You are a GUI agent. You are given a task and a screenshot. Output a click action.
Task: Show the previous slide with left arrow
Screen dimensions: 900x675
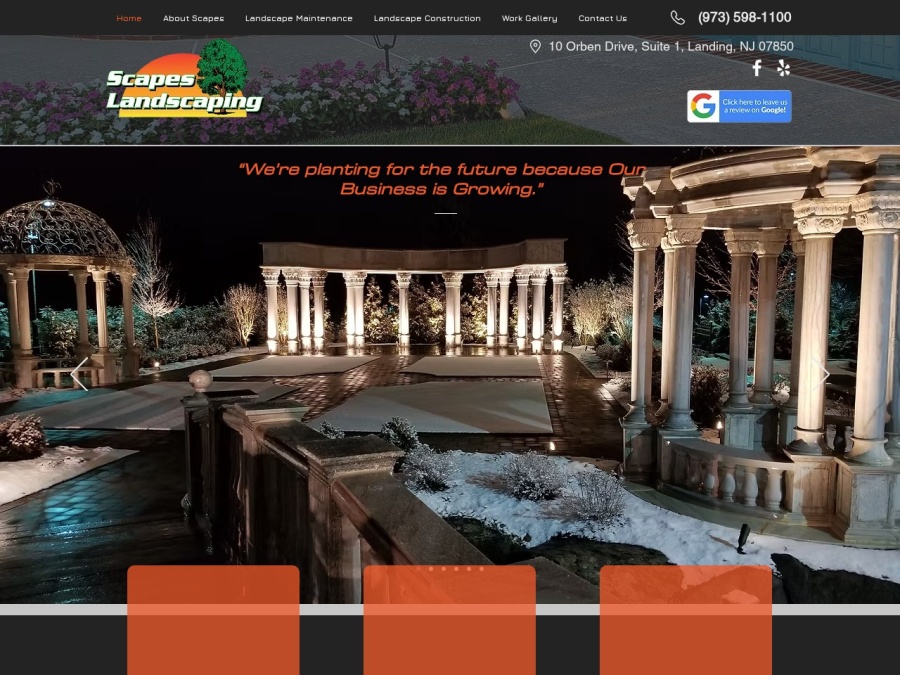click(x=79, y=374)
